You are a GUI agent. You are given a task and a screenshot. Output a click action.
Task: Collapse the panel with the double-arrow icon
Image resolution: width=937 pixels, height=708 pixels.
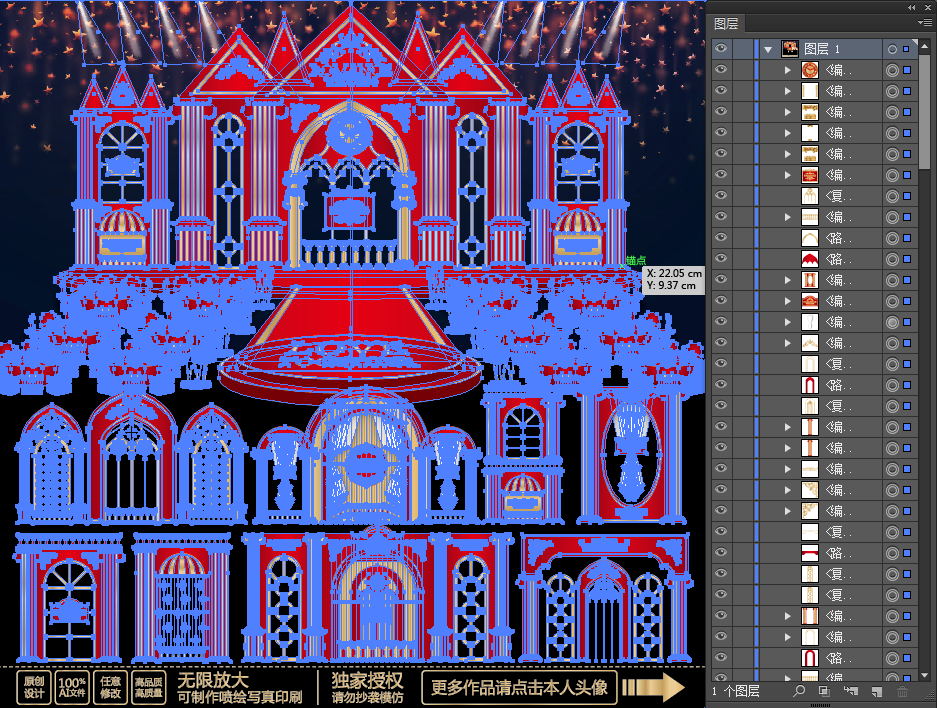point(911,7)
